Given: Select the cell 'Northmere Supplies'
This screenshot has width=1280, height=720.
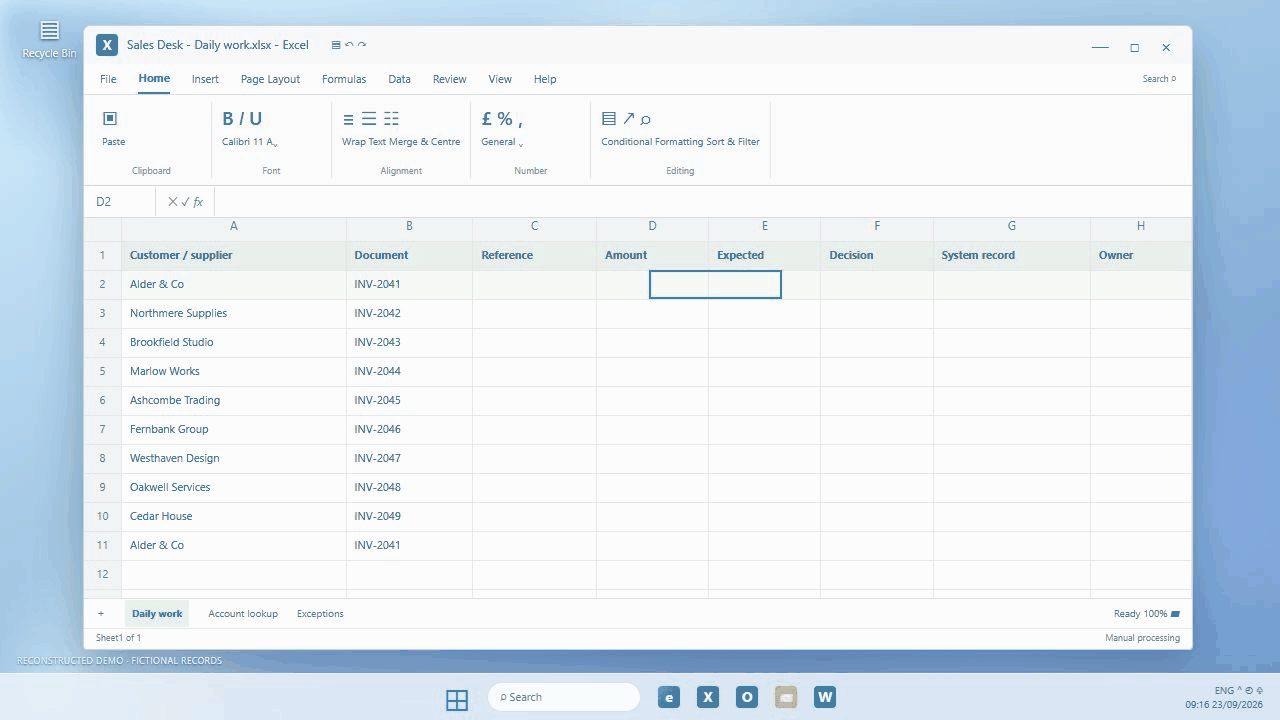Looking at the screenshot, I should (x=234, y=313).
